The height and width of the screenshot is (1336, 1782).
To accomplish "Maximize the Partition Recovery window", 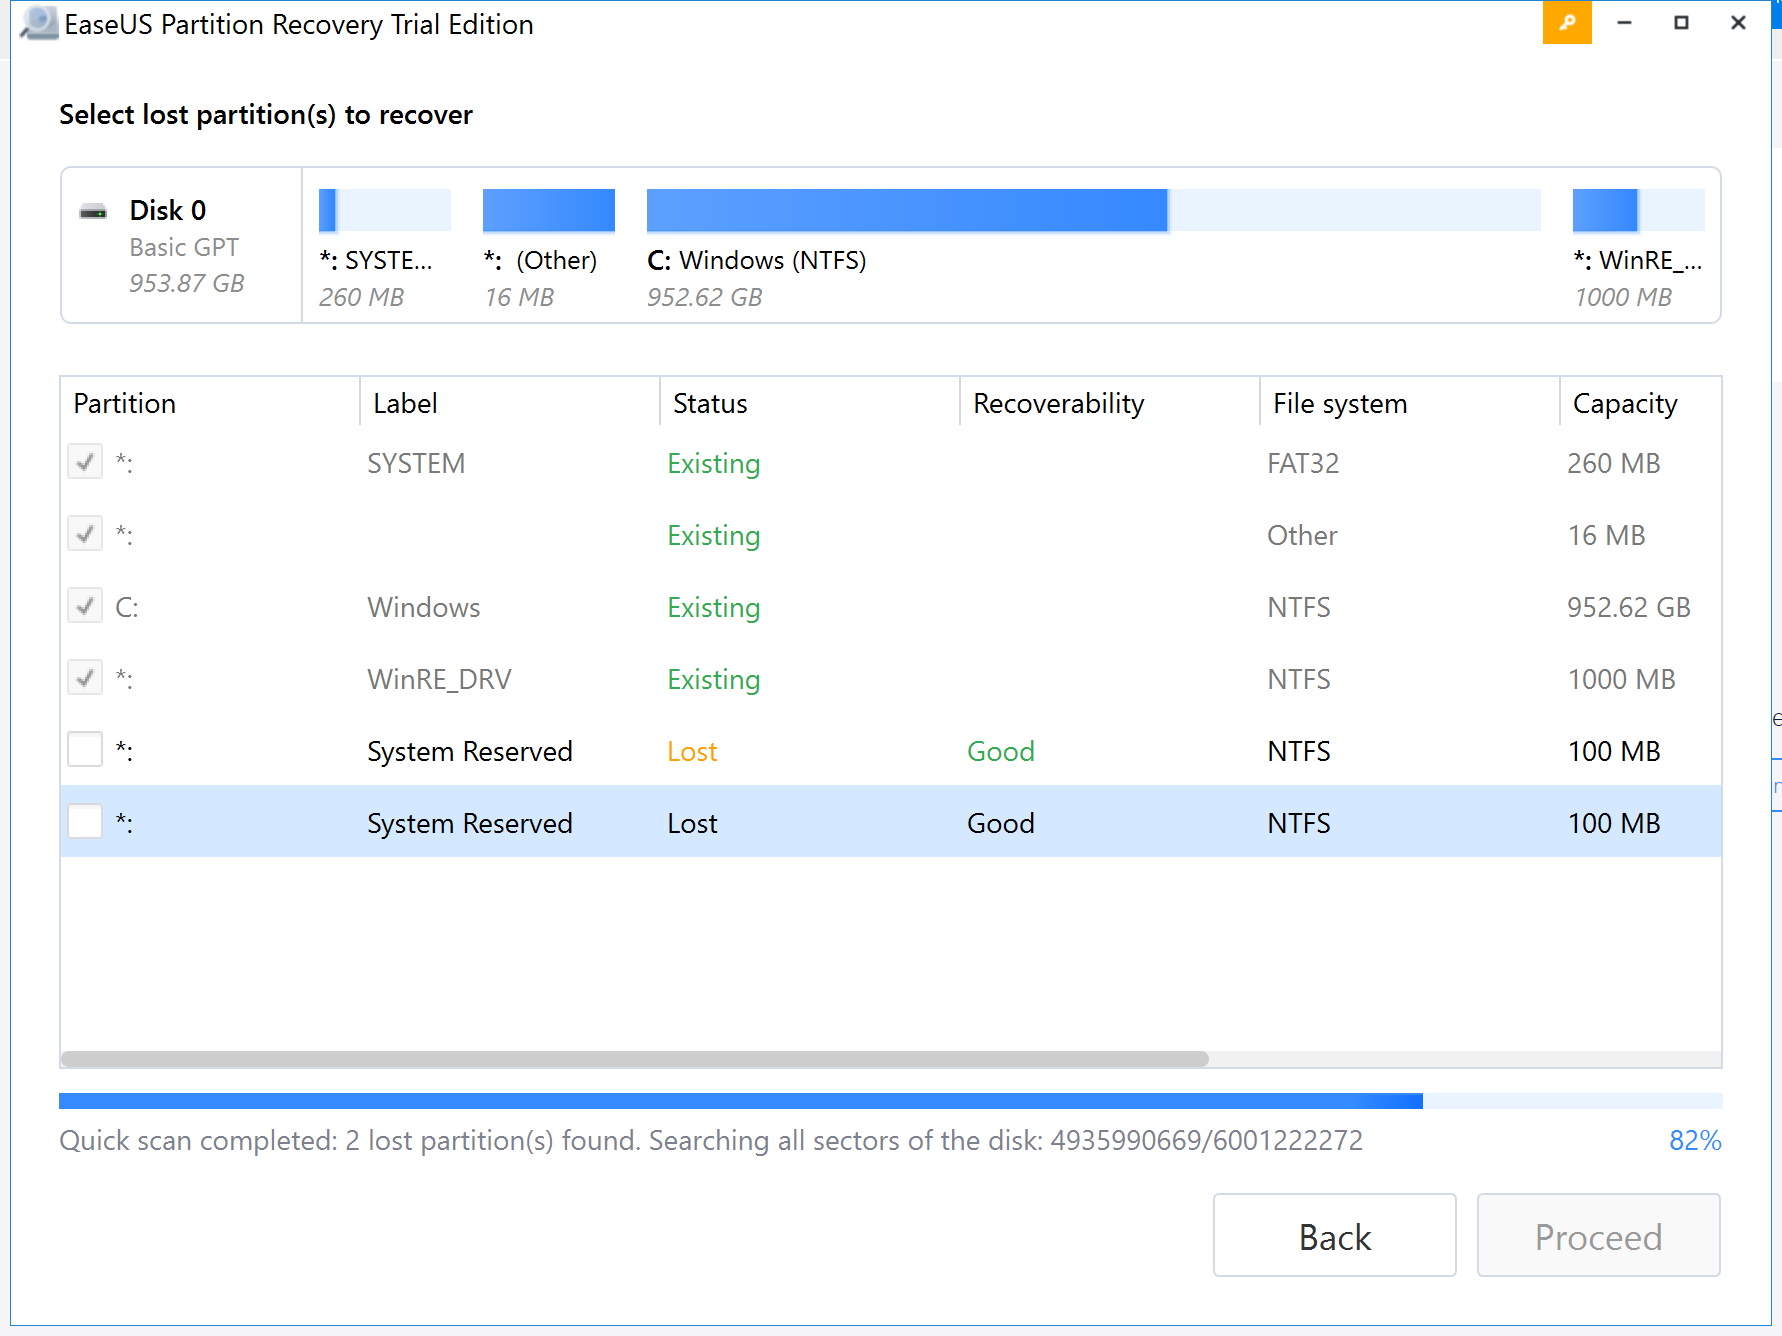I will pyautogui.click(x=1681, y=23).
